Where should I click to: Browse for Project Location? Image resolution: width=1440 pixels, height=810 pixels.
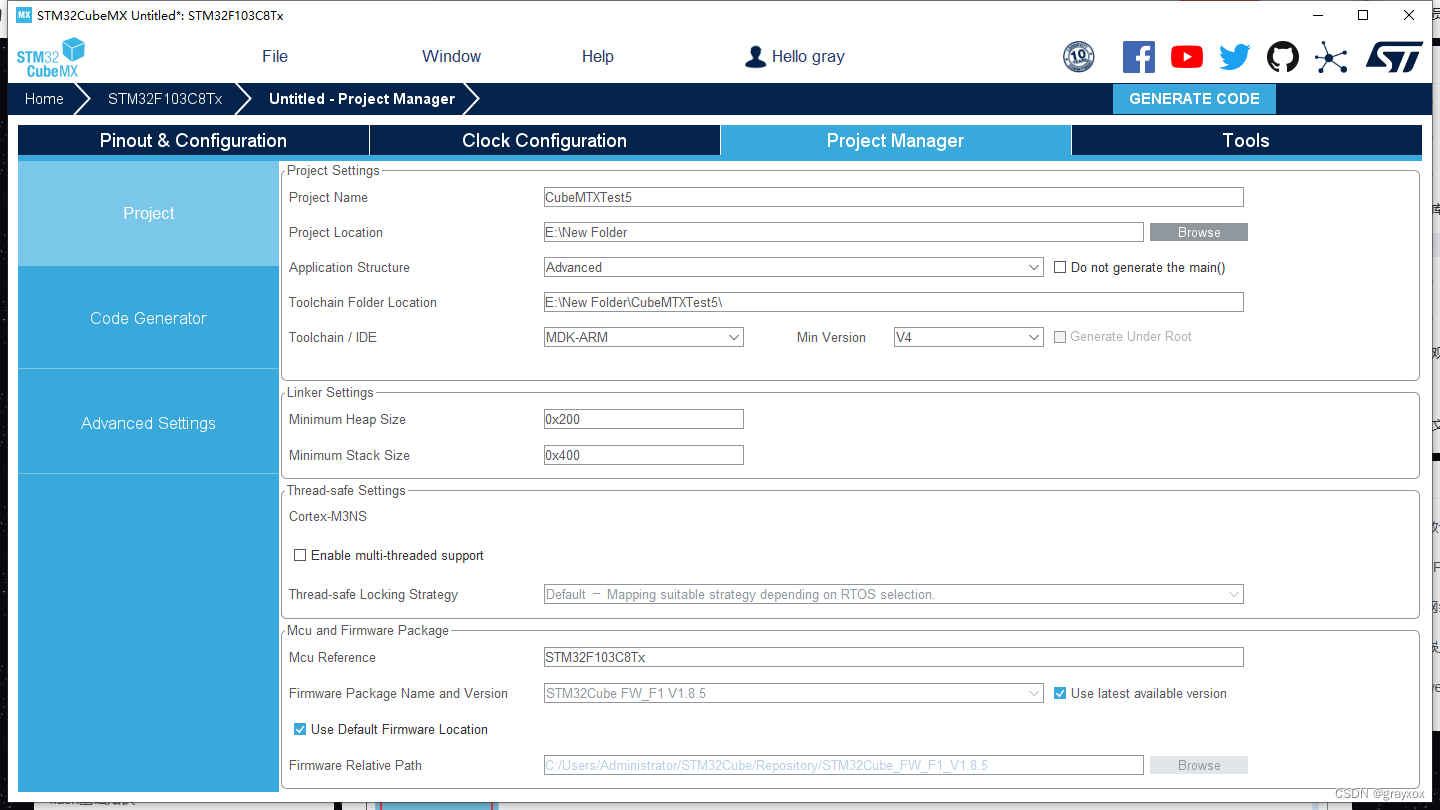[1199, 232]
